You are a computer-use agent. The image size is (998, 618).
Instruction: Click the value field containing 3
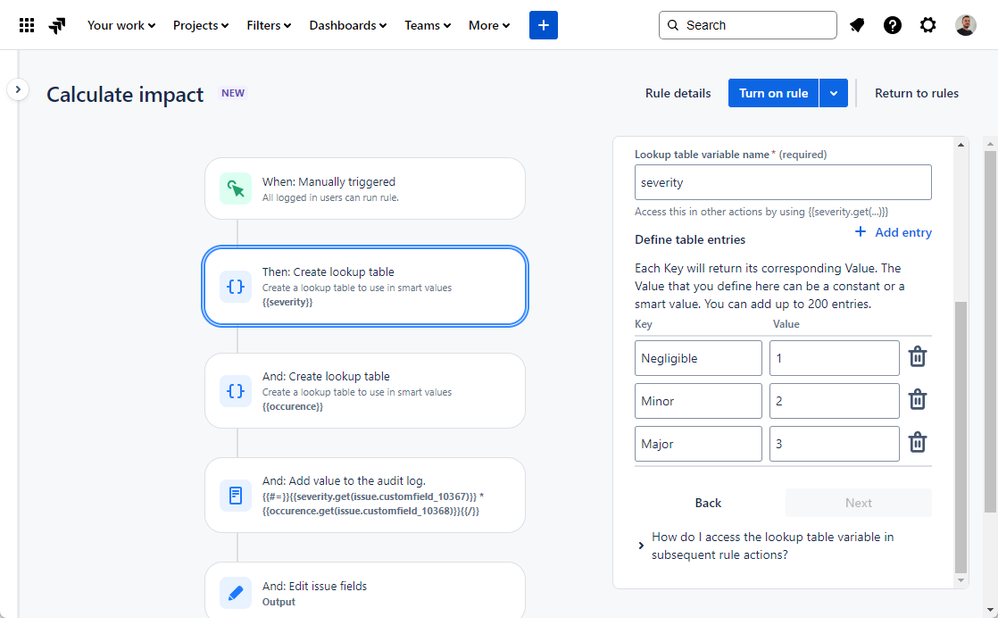click(x=834, y=444)
